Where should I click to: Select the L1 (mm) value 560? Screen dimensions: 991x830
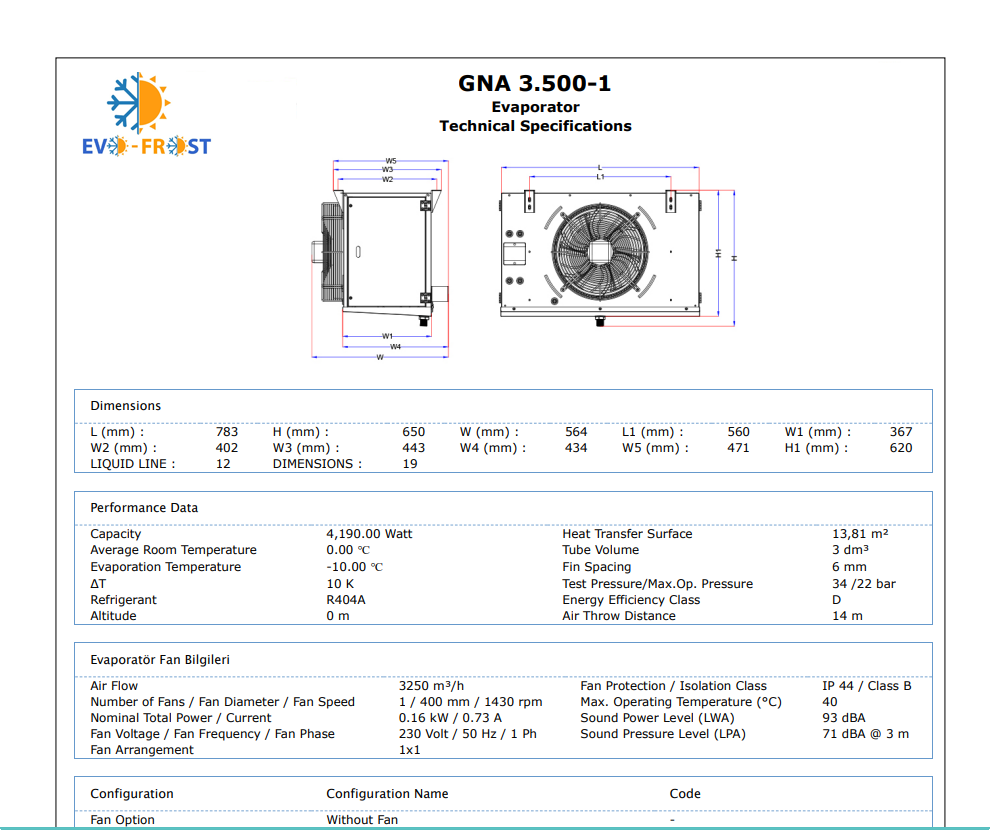pyautogui.click(x=738, y=432)
